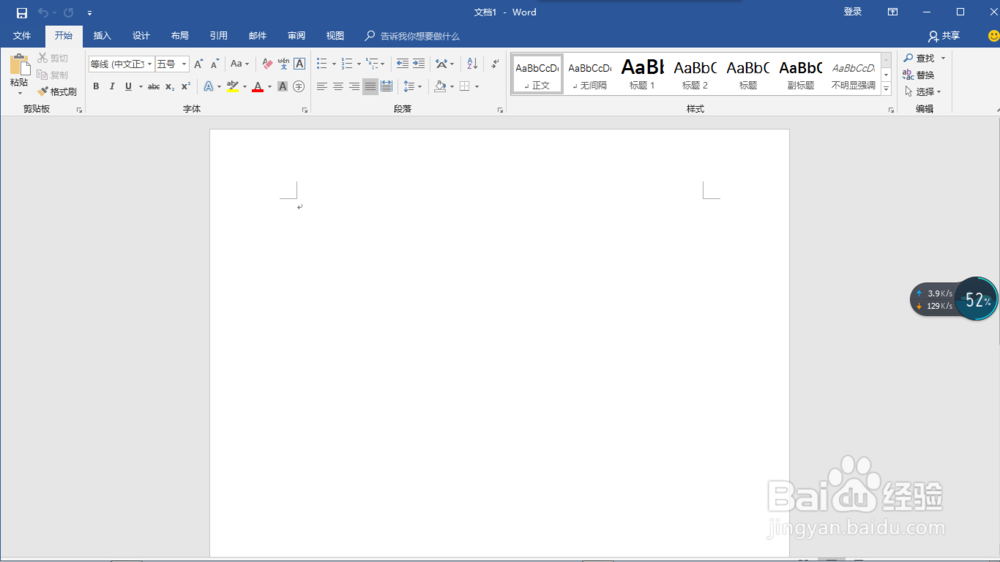Click the Share (共享) button
The image size is (1000, 562).
pyautogui.click(x=945, y=36)
